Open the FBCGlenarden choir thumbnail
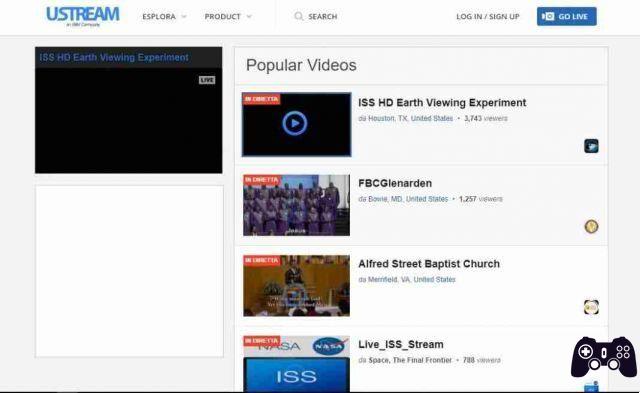 [296, 205]
